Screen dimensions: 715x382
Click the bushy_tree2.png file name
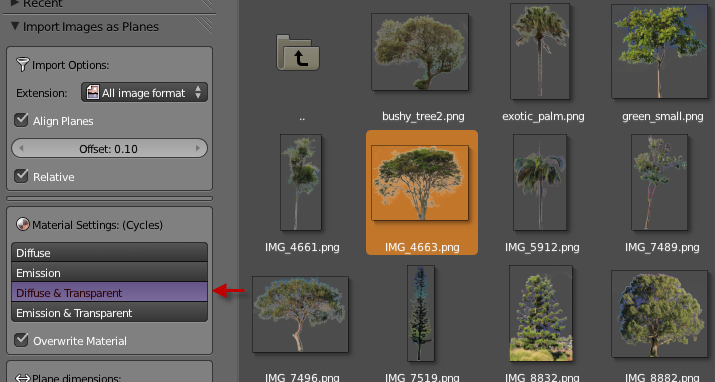click(423, 116)
